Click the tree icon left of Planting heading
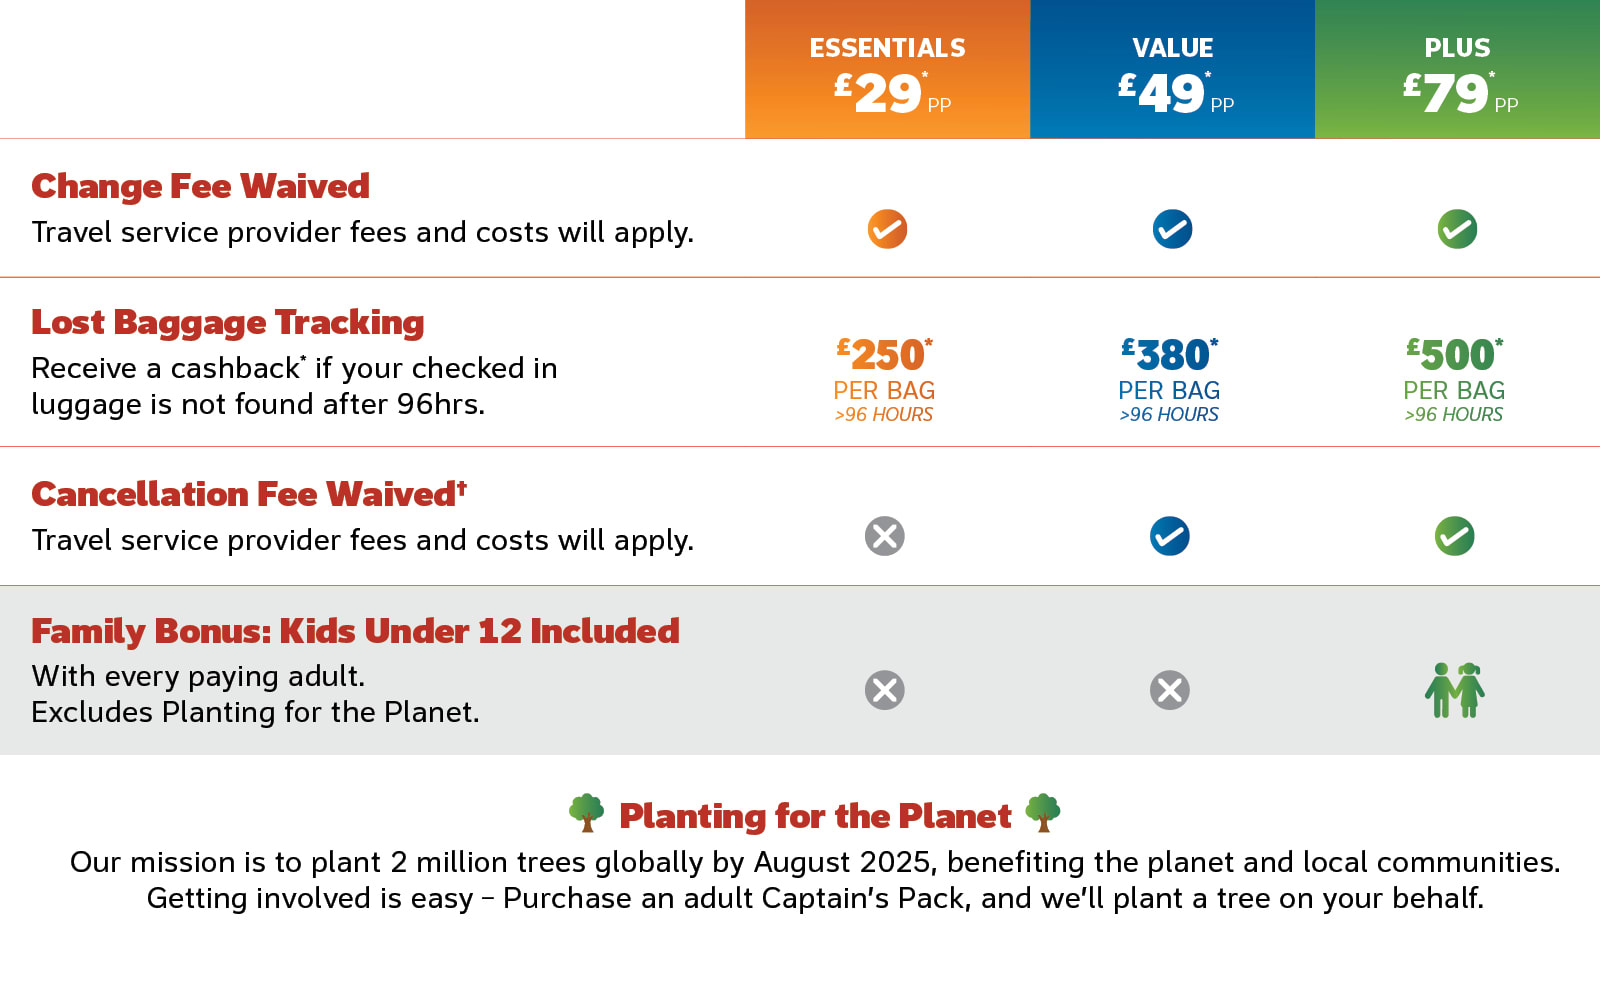This screenshot has width=1600, height=1000. [x=587, y=813]
